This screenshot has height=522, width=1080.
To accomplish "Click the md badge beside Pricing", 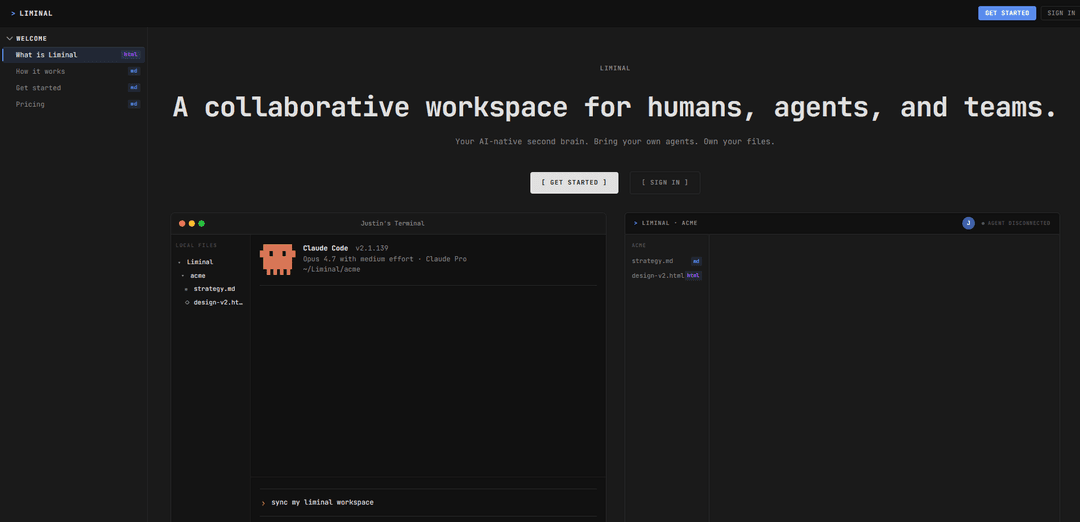I will (x=134, y=104).
